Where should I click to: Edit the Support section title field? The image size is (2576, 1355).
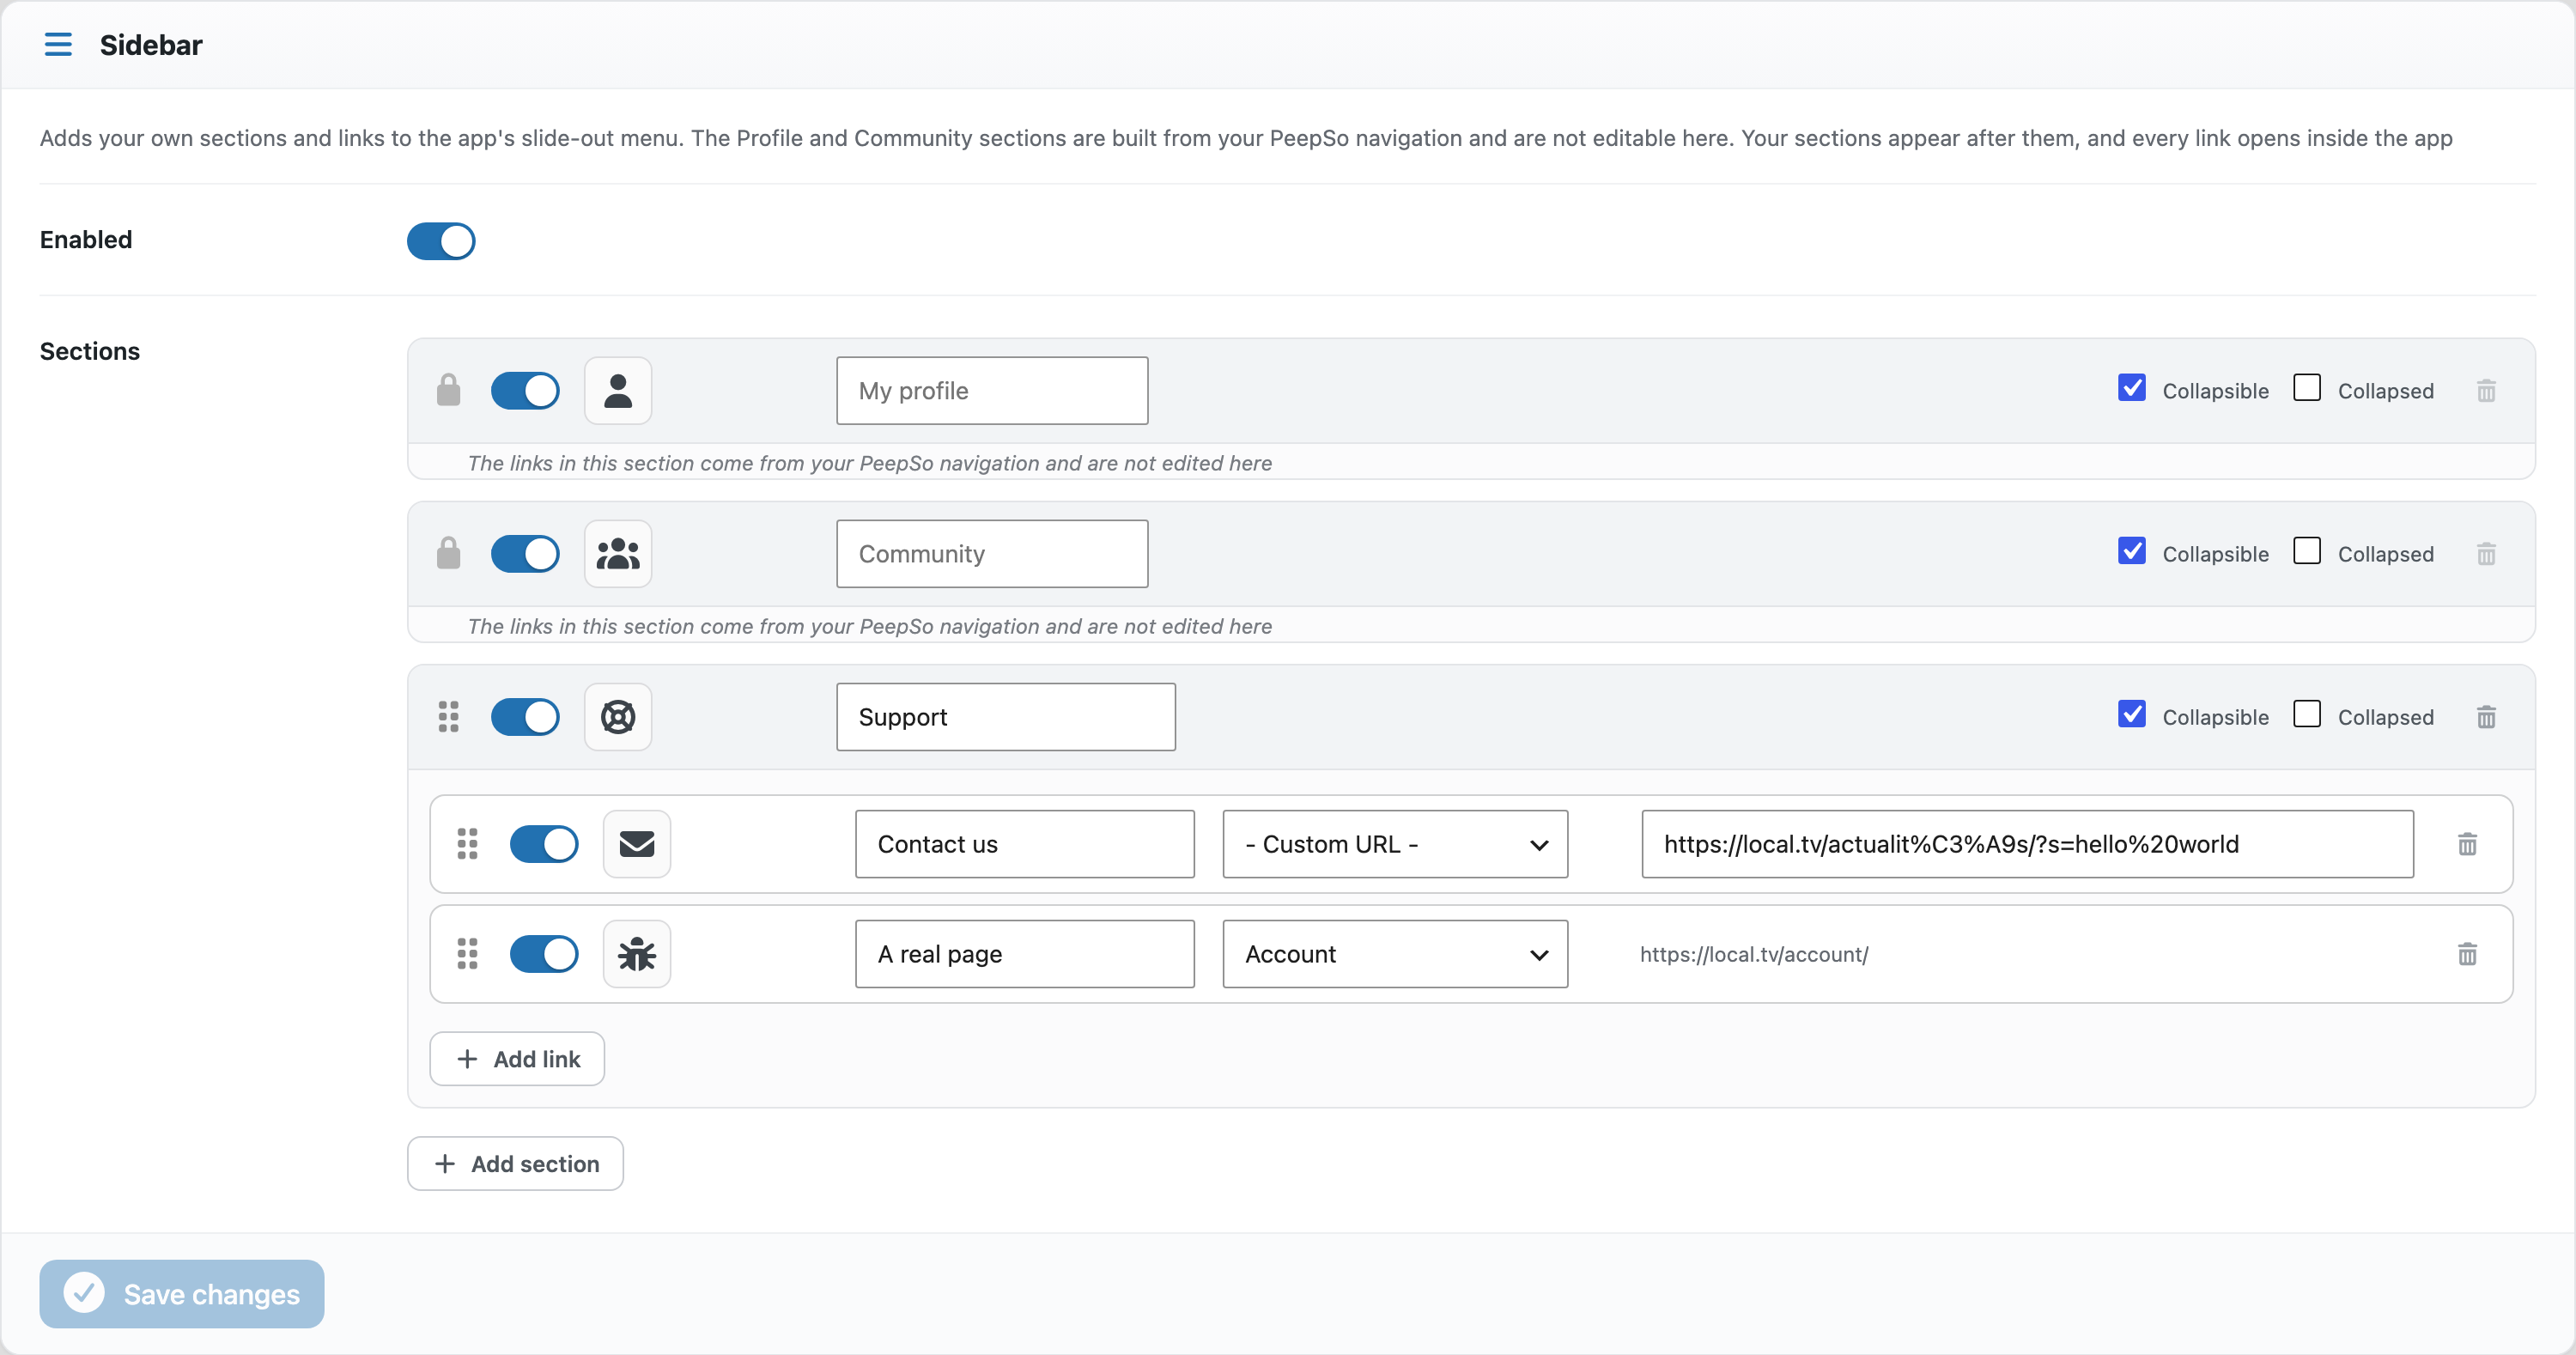point(1006,716)
